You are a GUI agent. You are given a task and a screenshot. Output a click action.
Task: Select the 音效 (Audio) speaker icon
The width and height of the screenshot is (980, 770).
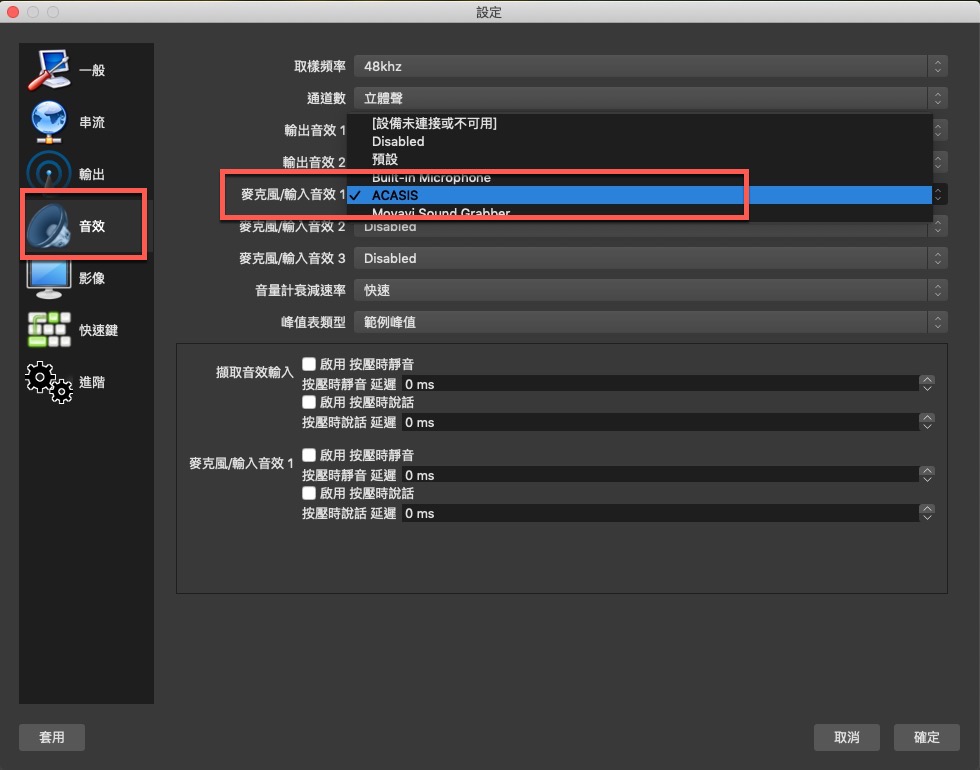49,226
